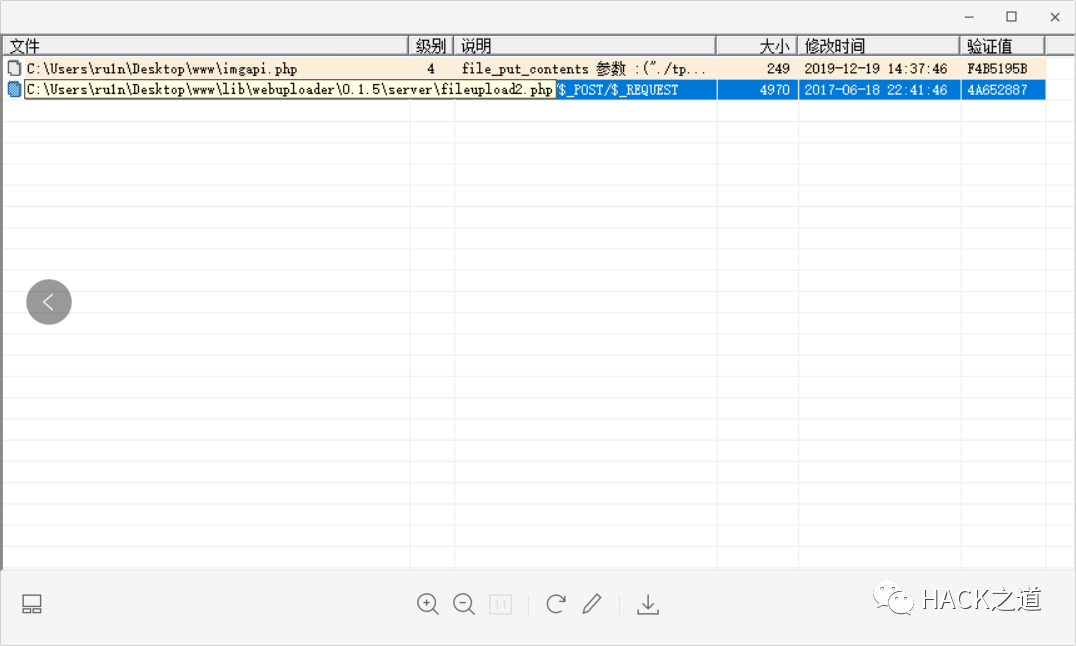Image resolution: width=1076 pixels, height=646 pixels.
Task: Open the pencil edit tool
Action: (592, 604)
